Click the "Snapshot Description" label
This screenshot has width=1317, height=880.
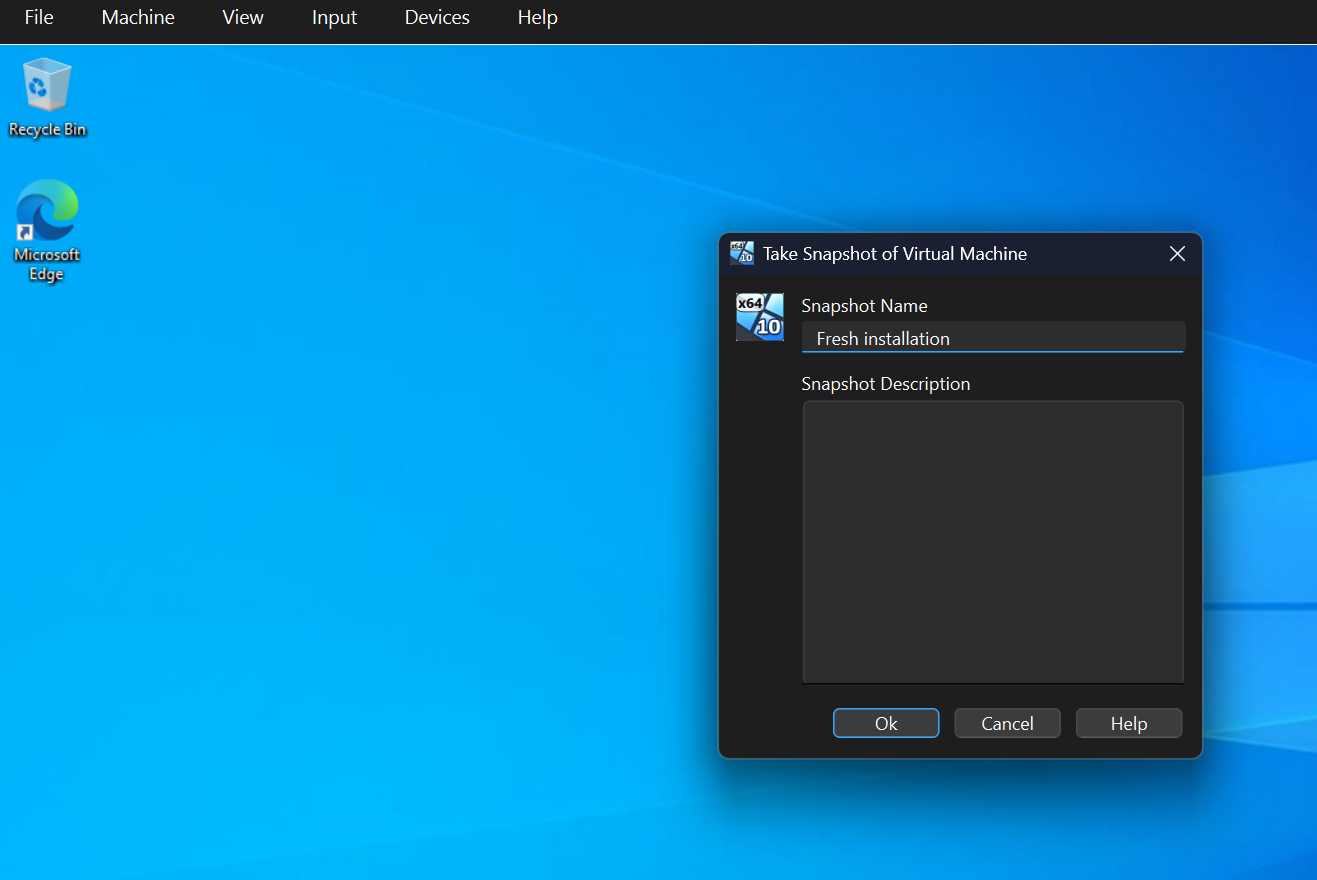(885, 384)
